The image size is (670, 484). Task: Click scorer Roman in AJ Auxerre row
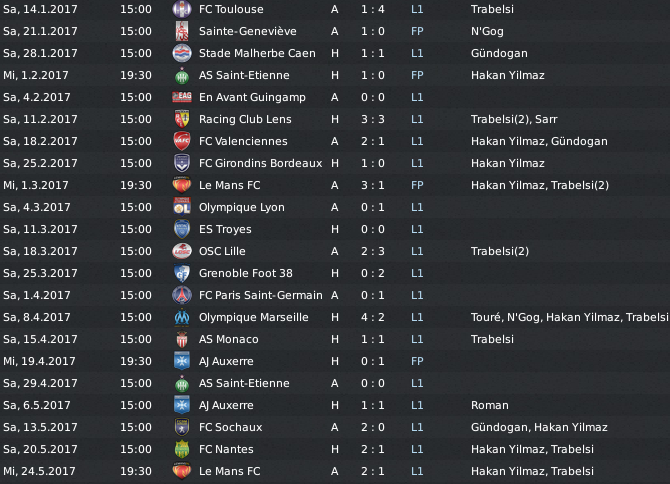(490, 405)
